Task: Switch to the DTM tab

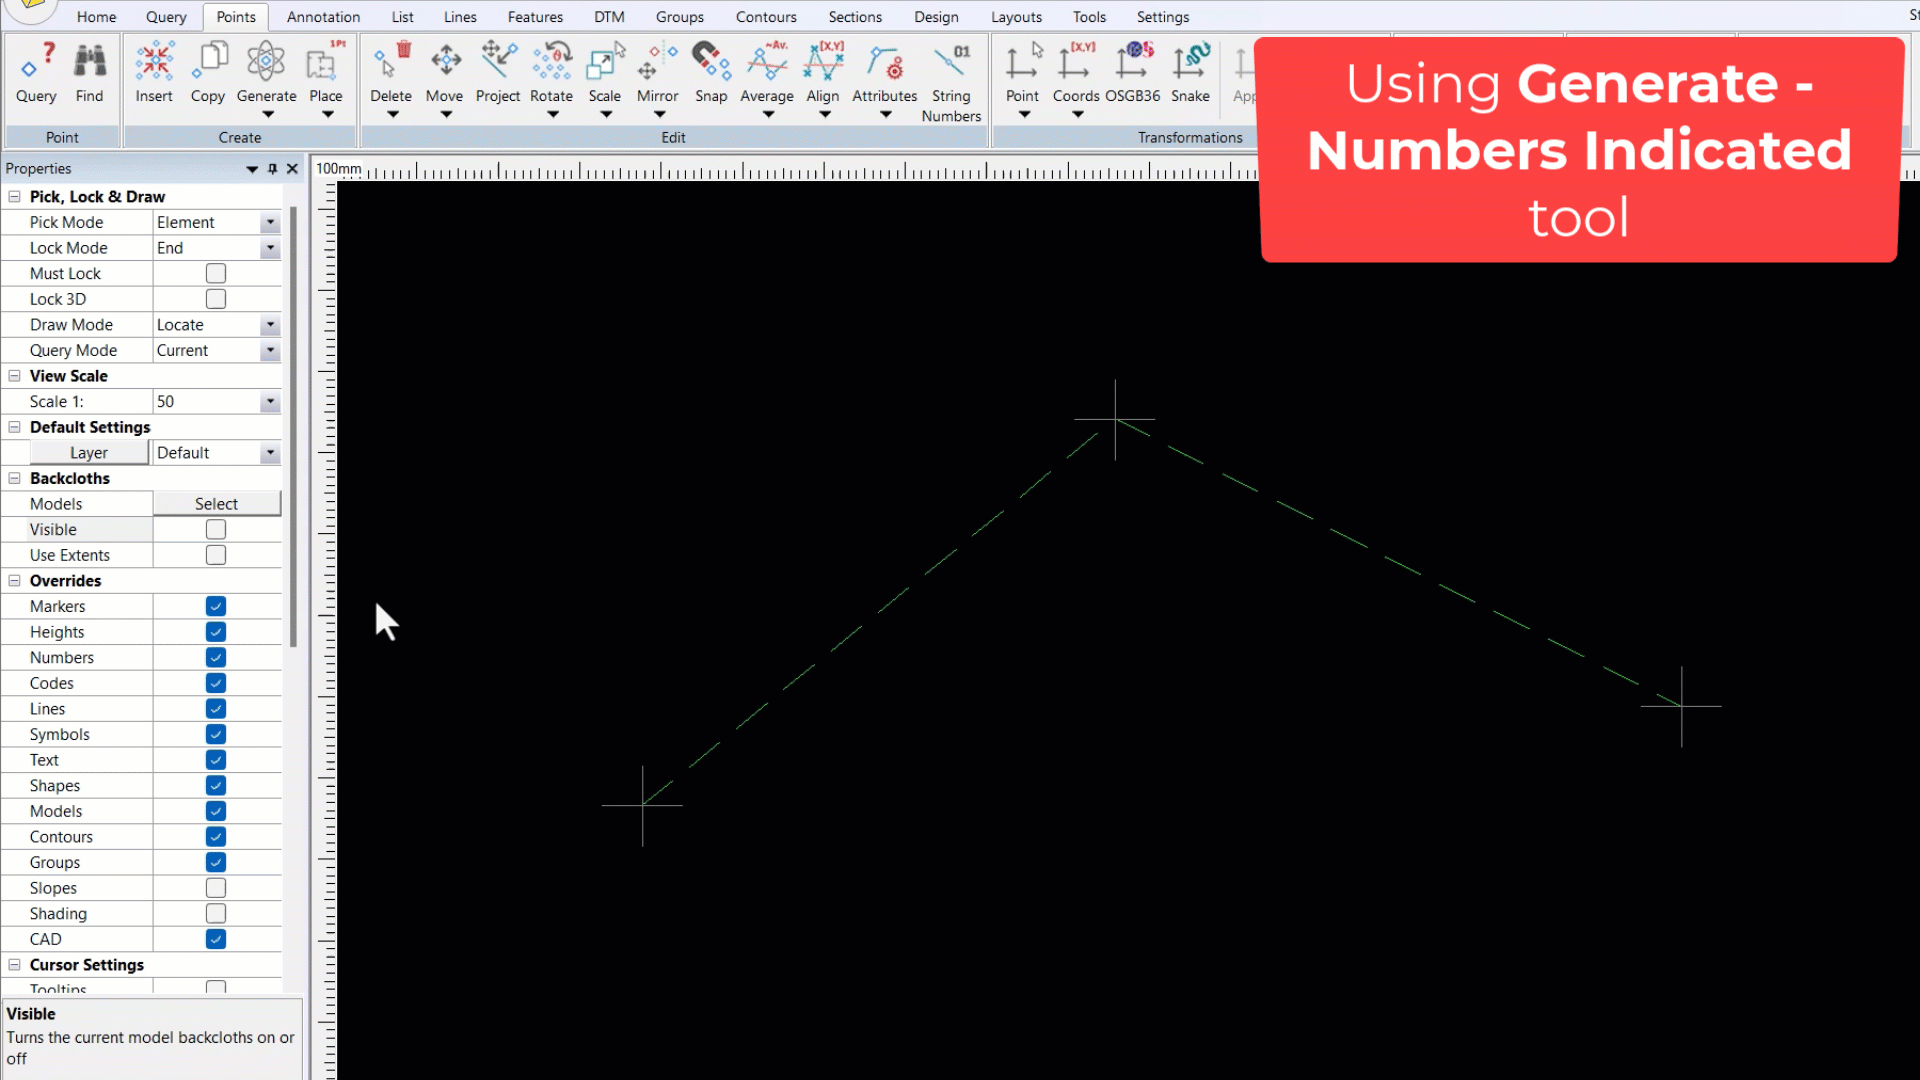Action: [609, 16]
